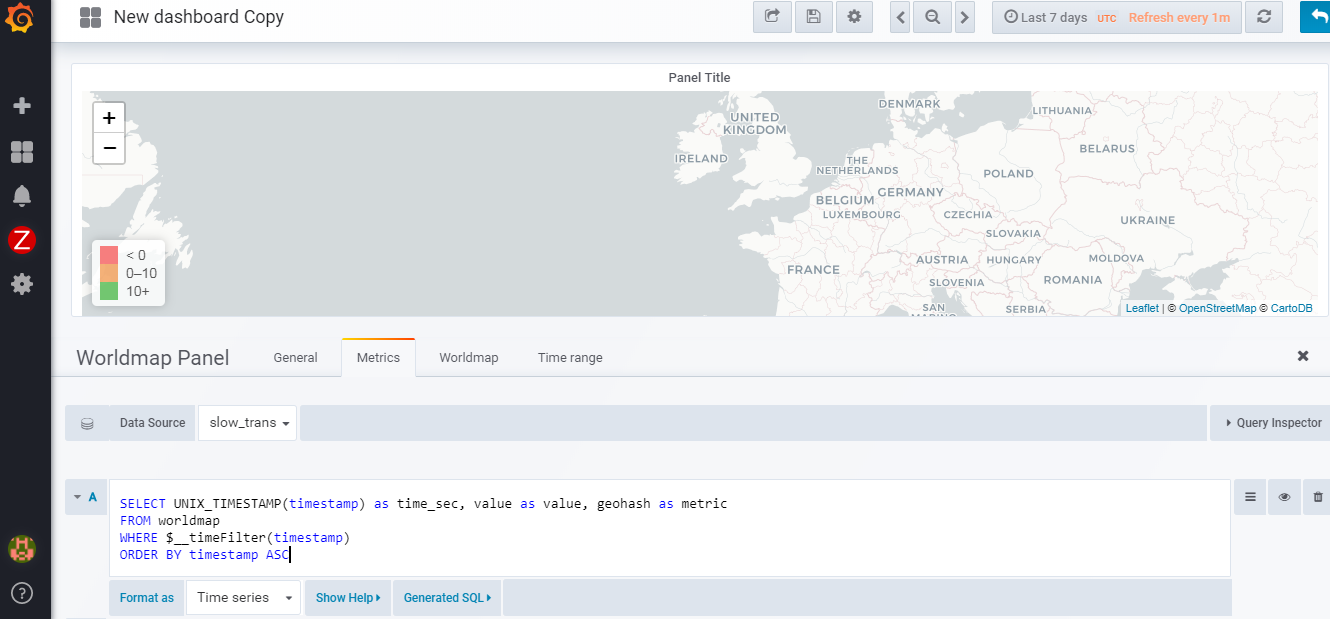Zoom out the time range with magnifier icon

pos(931,17)
